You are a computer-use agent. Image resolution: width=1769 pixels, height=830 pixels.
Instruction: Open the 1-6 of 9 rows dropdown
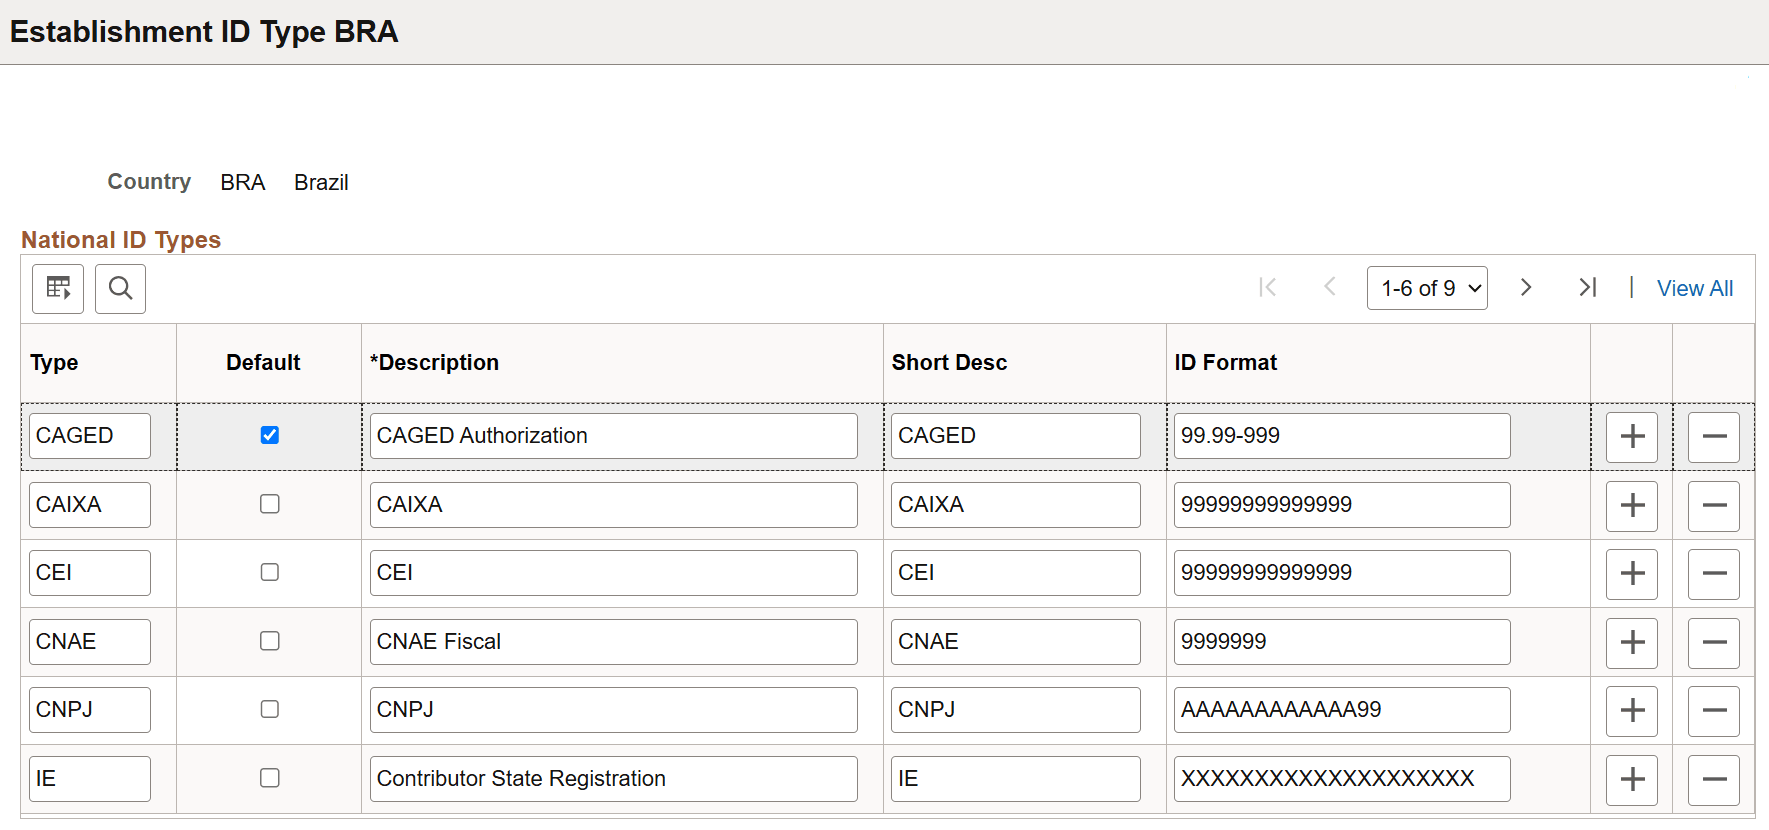1427,288
